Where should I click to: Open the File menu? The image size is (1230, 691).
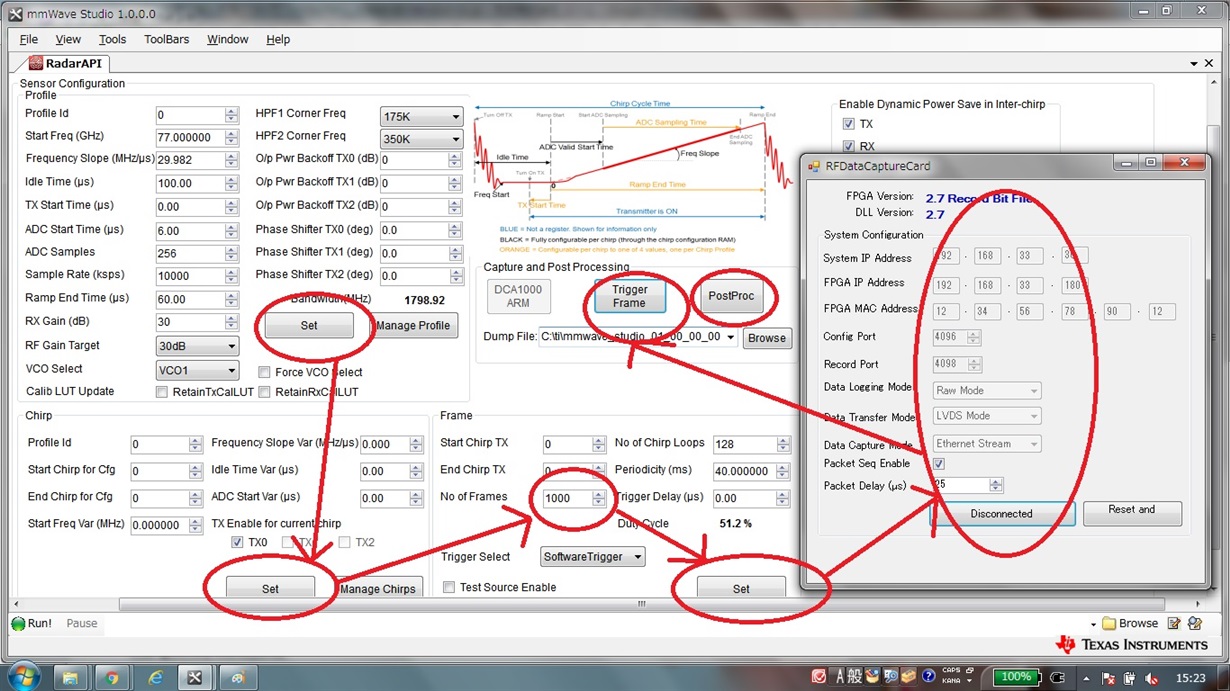[29, 39]
